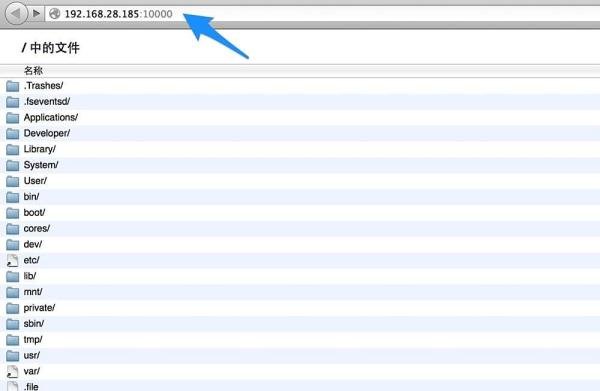Click the symlink icon beside etc/
The image size is (600, 391).
click(13, 261)
